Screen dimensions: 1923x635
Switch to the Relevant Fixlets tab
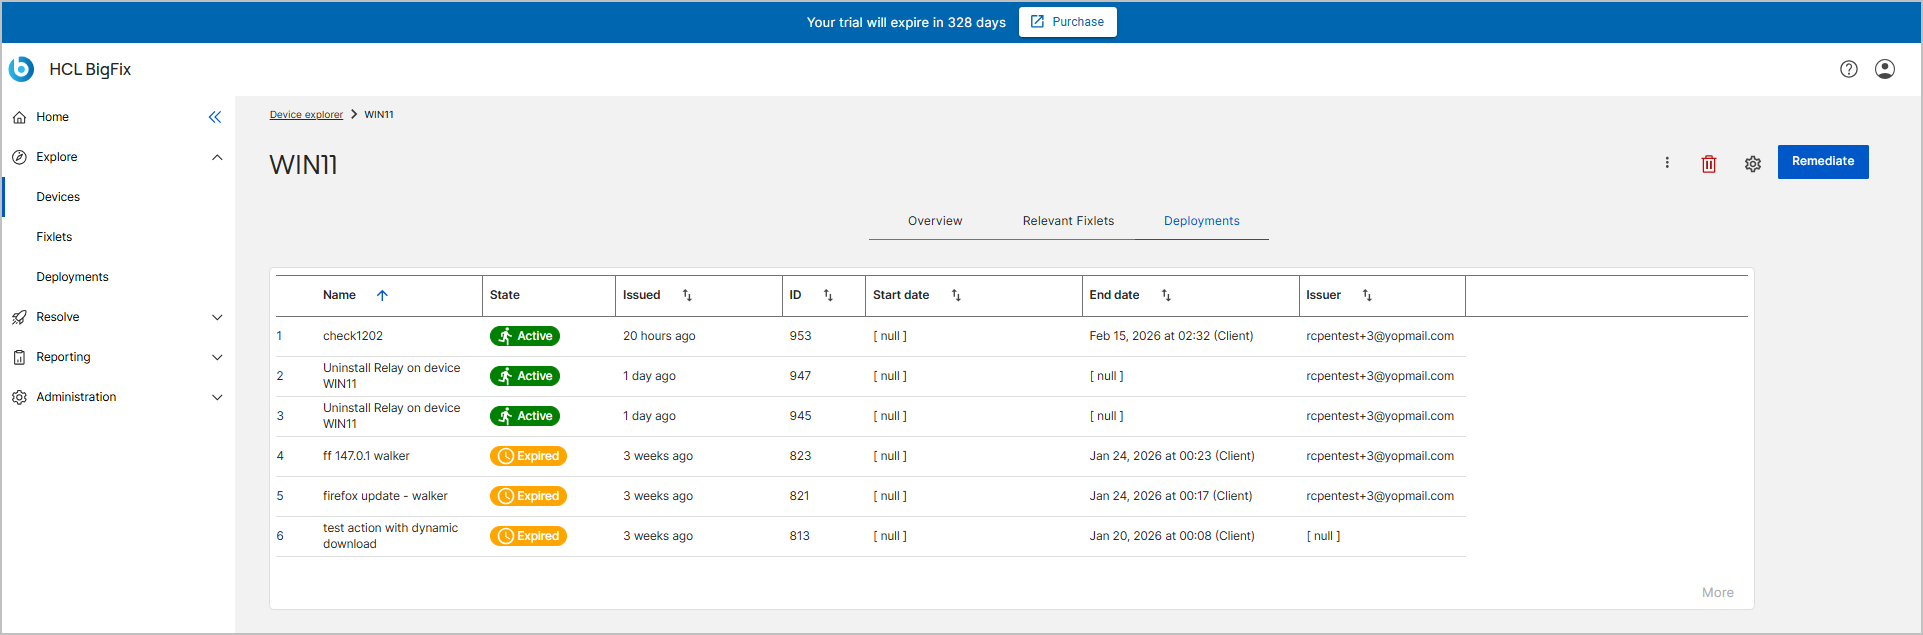point(1068,221)
